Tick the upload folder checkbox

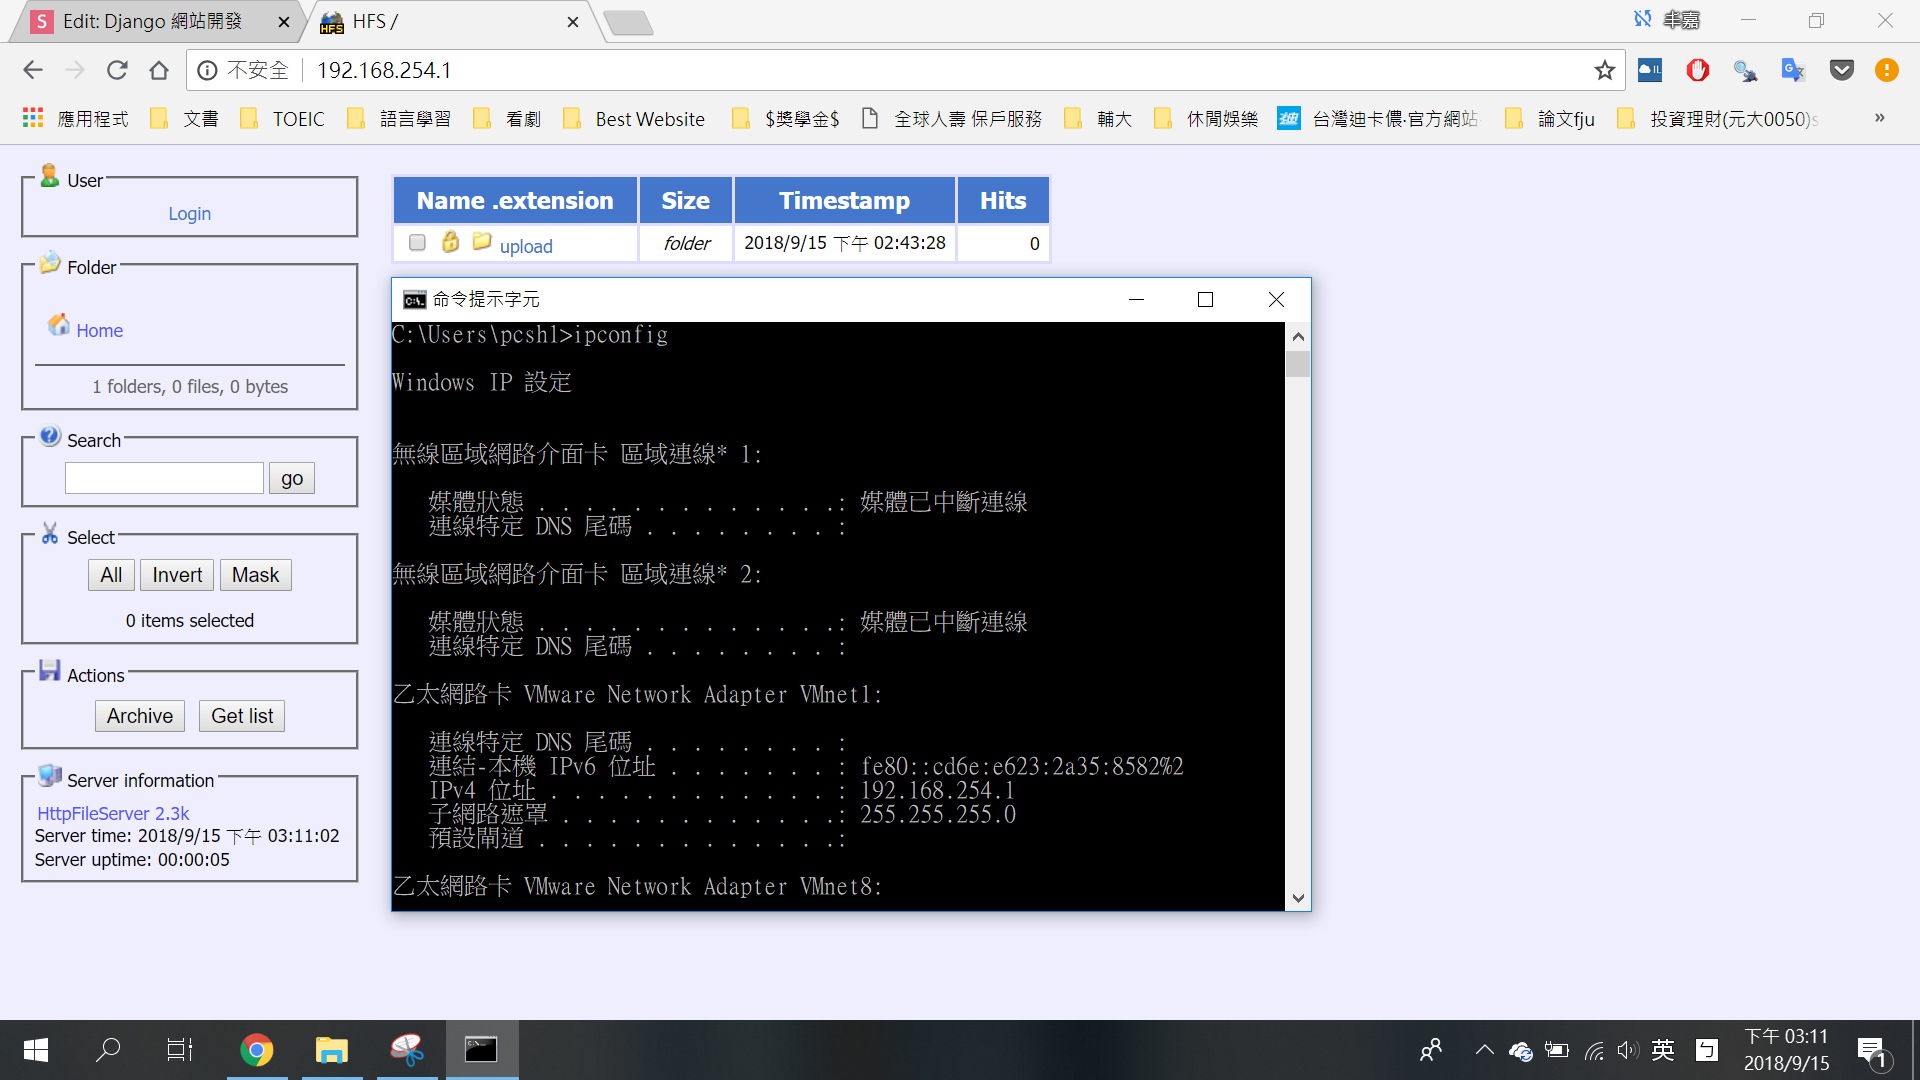[417, 243]
